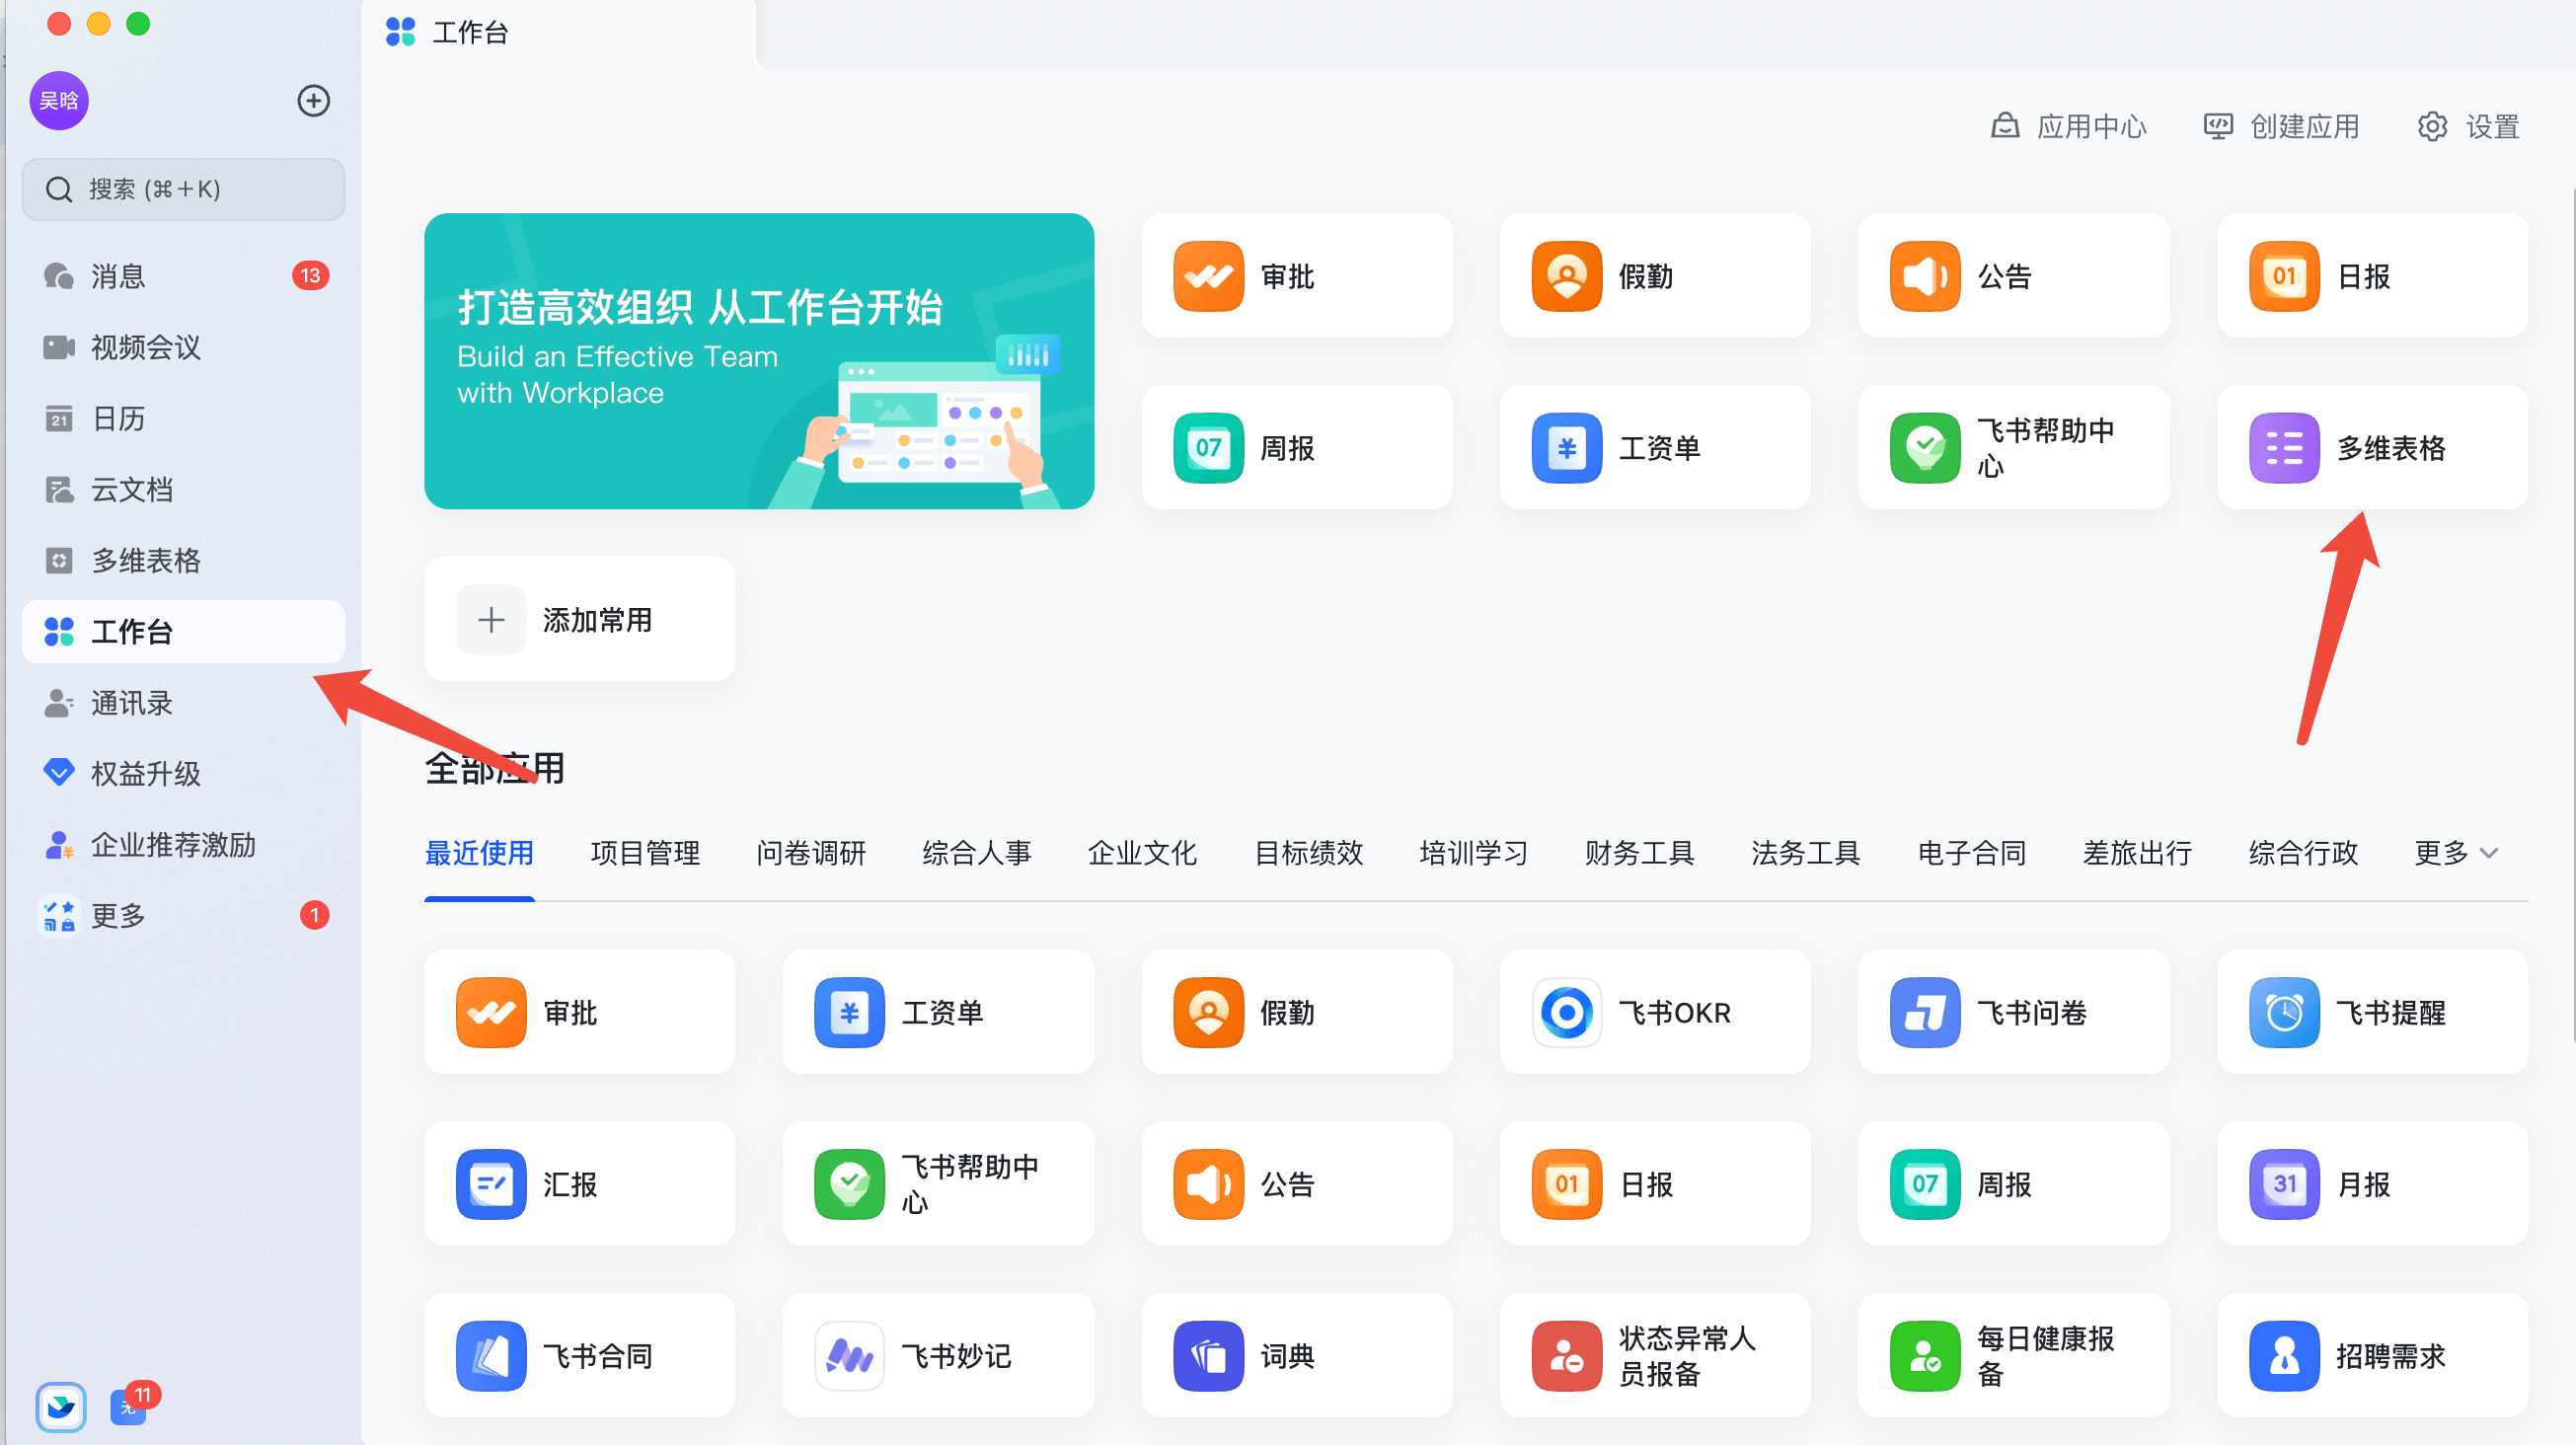Switch to the 目标绩效 tab
Image resolution: width=2576 pixels, height=1445 pixels.
1308,853
